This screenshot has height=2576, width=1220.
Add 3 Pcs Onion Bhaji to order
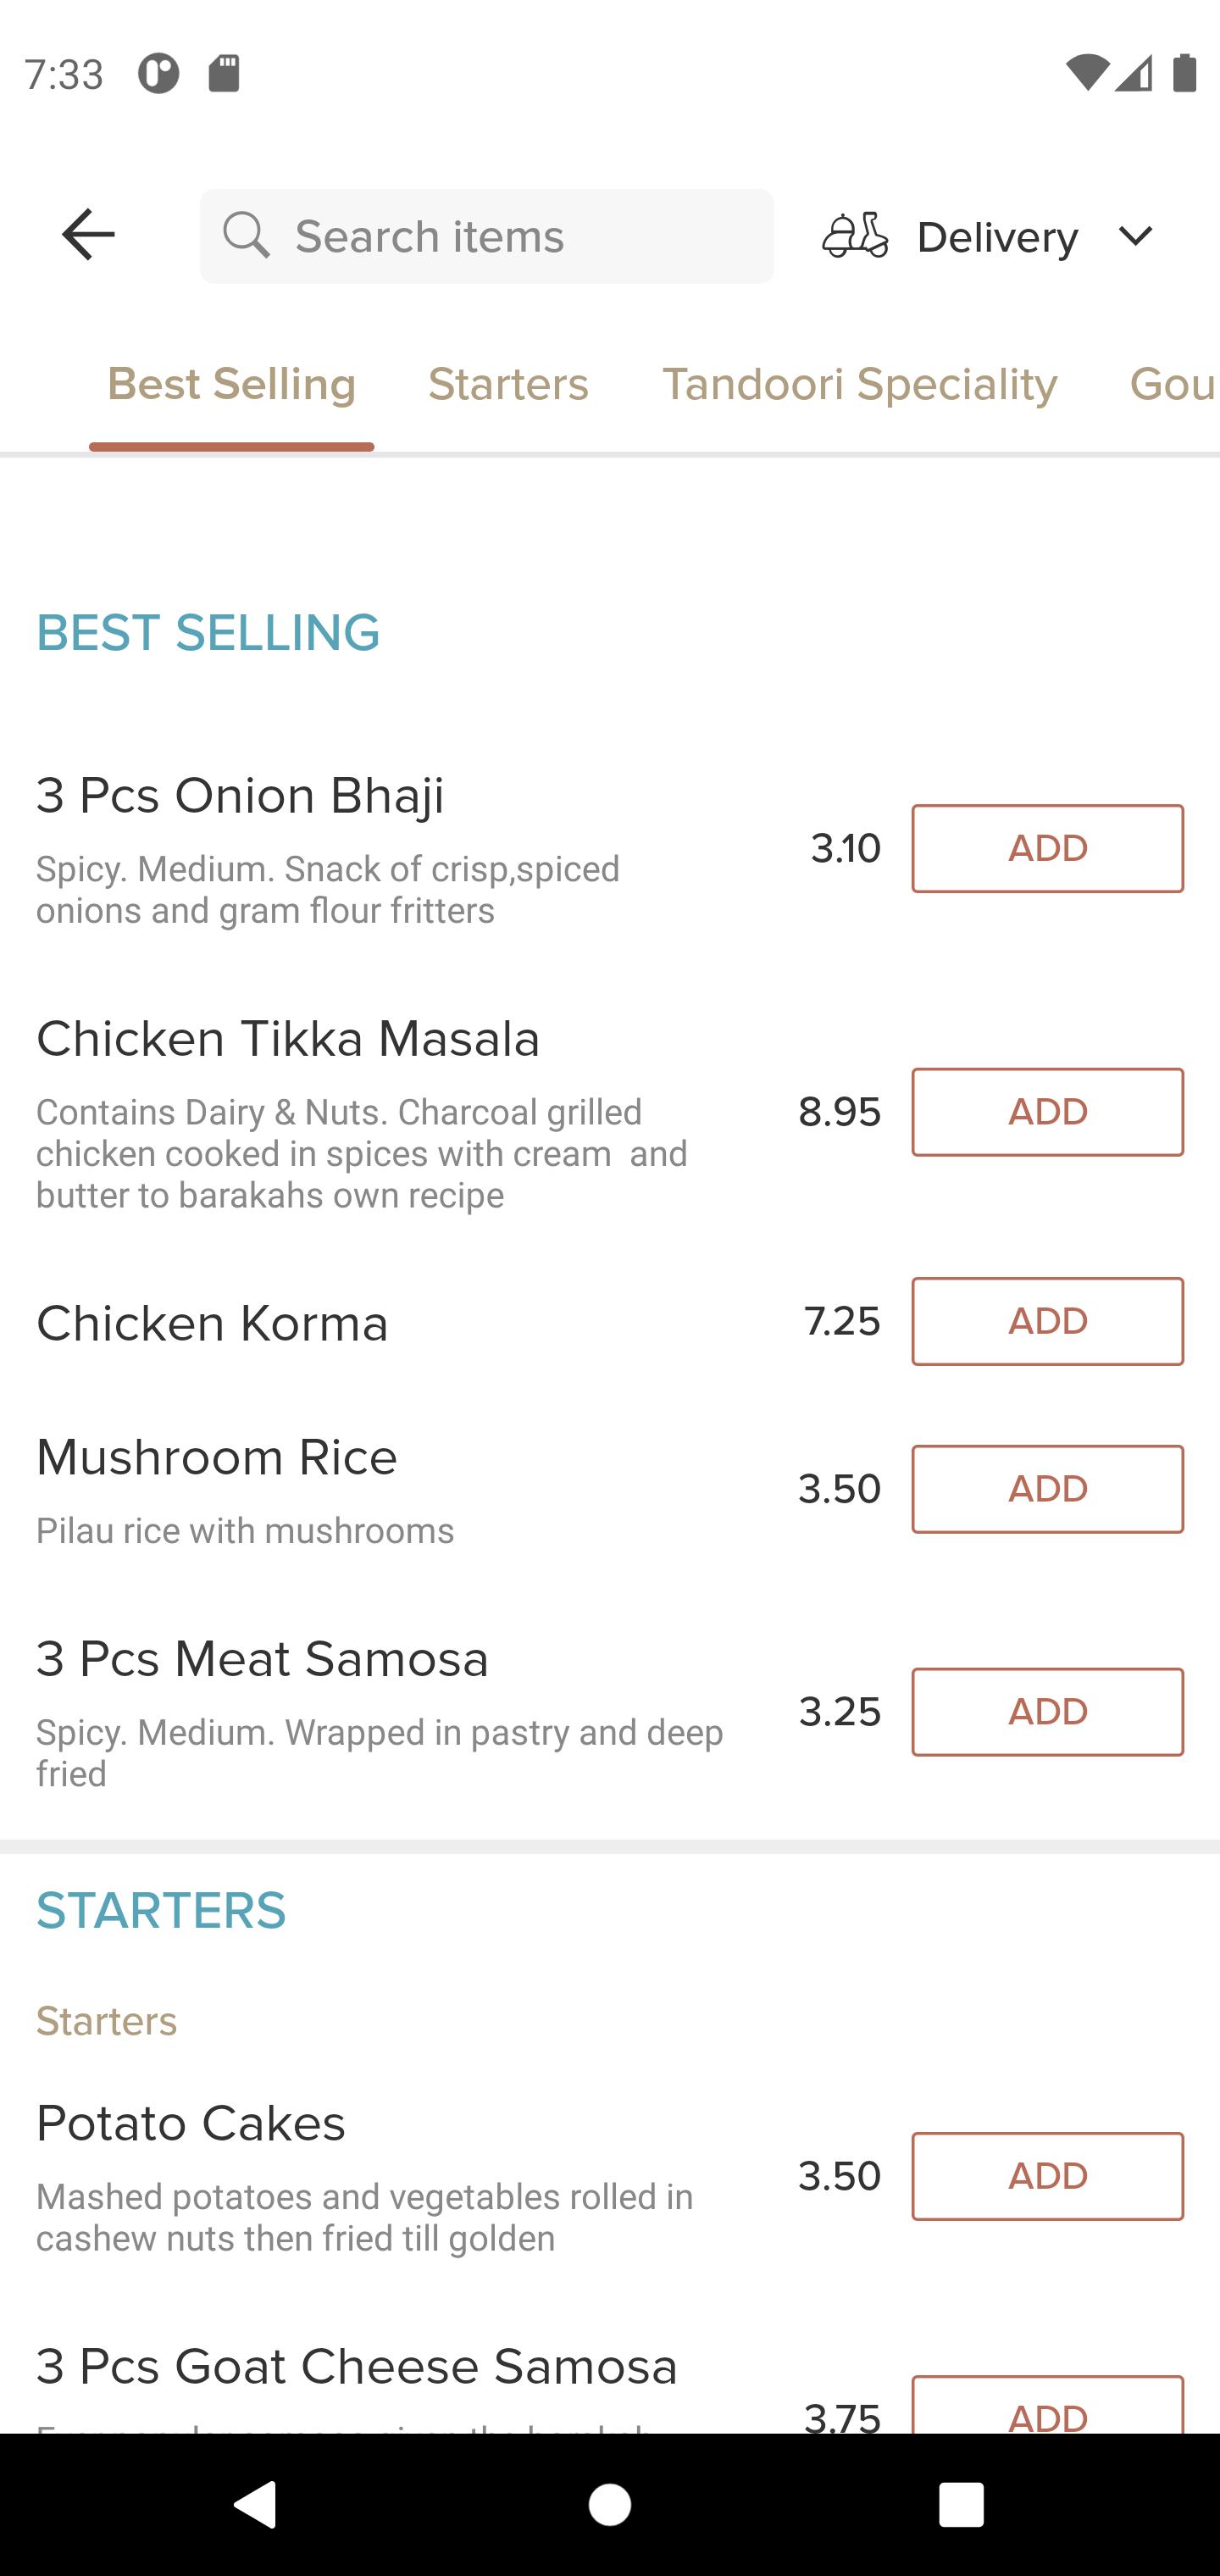coord(1047,848)
